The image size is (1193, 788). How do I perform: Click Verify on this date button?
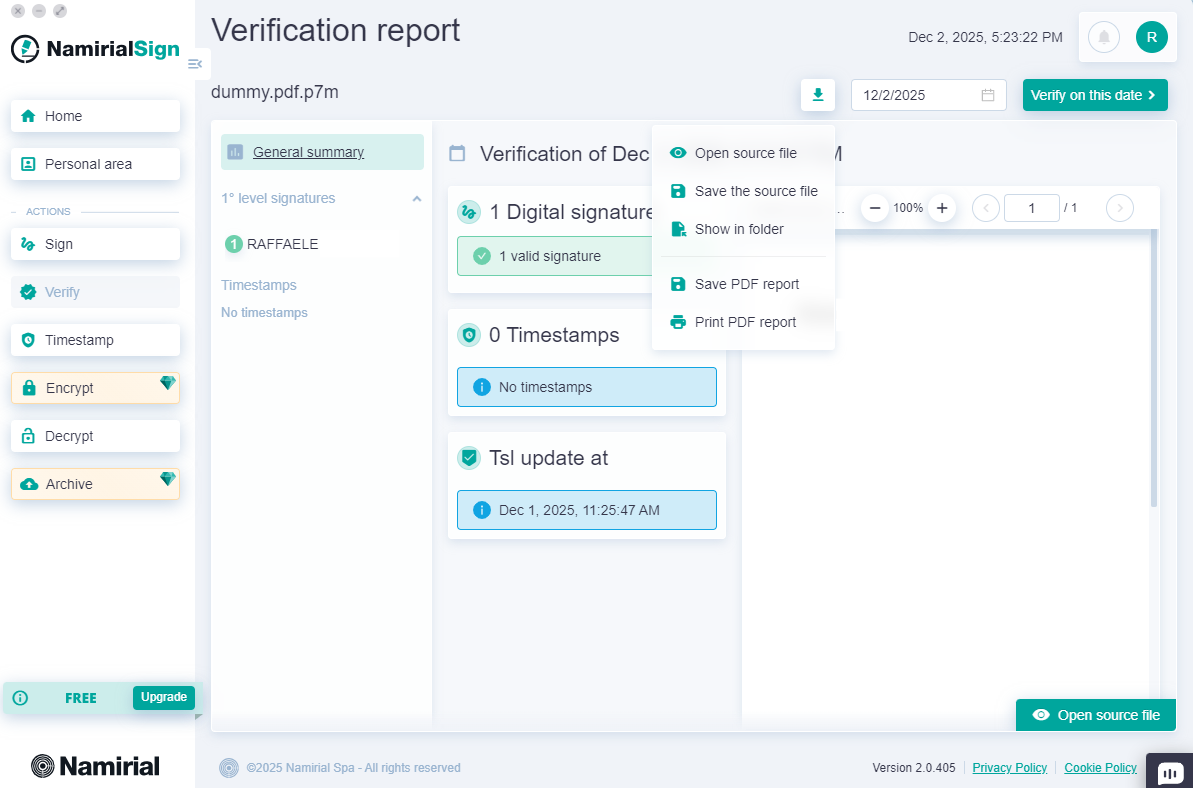(x=1094, y=95)
